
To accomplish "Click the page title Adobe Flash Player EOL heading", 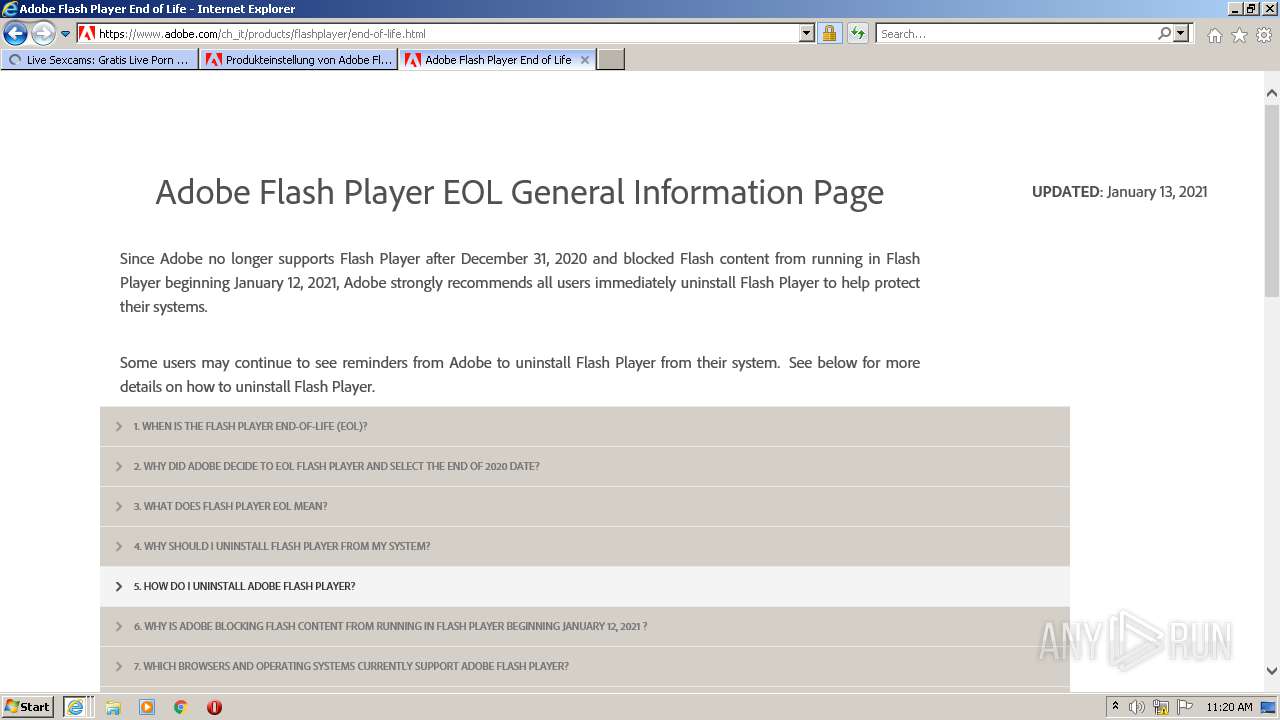I will pos(520,191).
